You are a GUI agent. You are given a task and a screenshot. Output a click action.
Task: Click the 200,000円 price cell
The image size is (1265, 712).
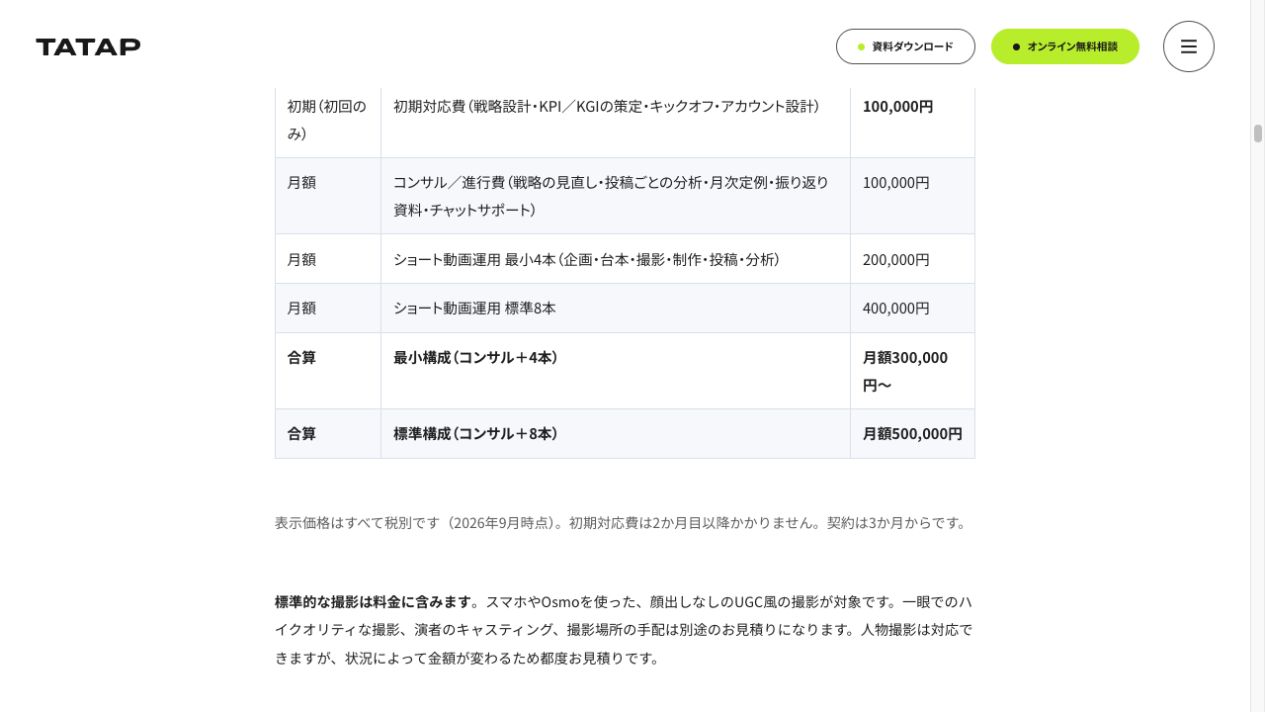point(912,259)
